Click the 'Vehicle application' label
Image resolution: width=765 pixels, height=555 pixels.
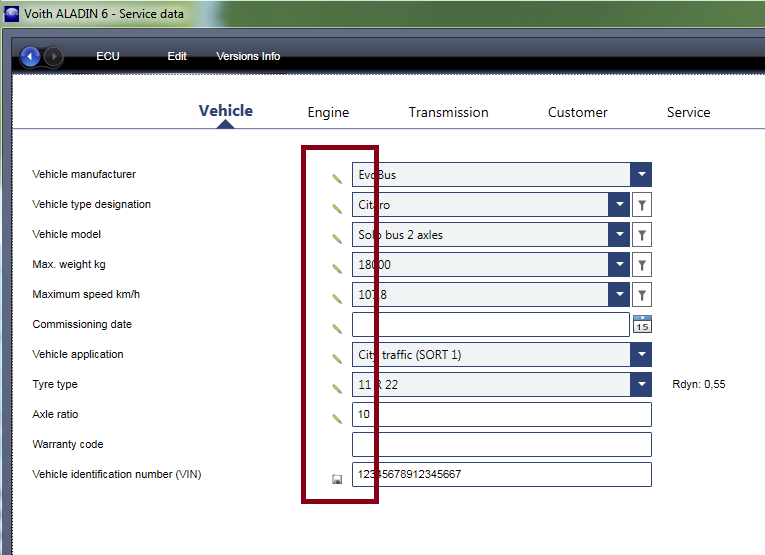point(78,355)
